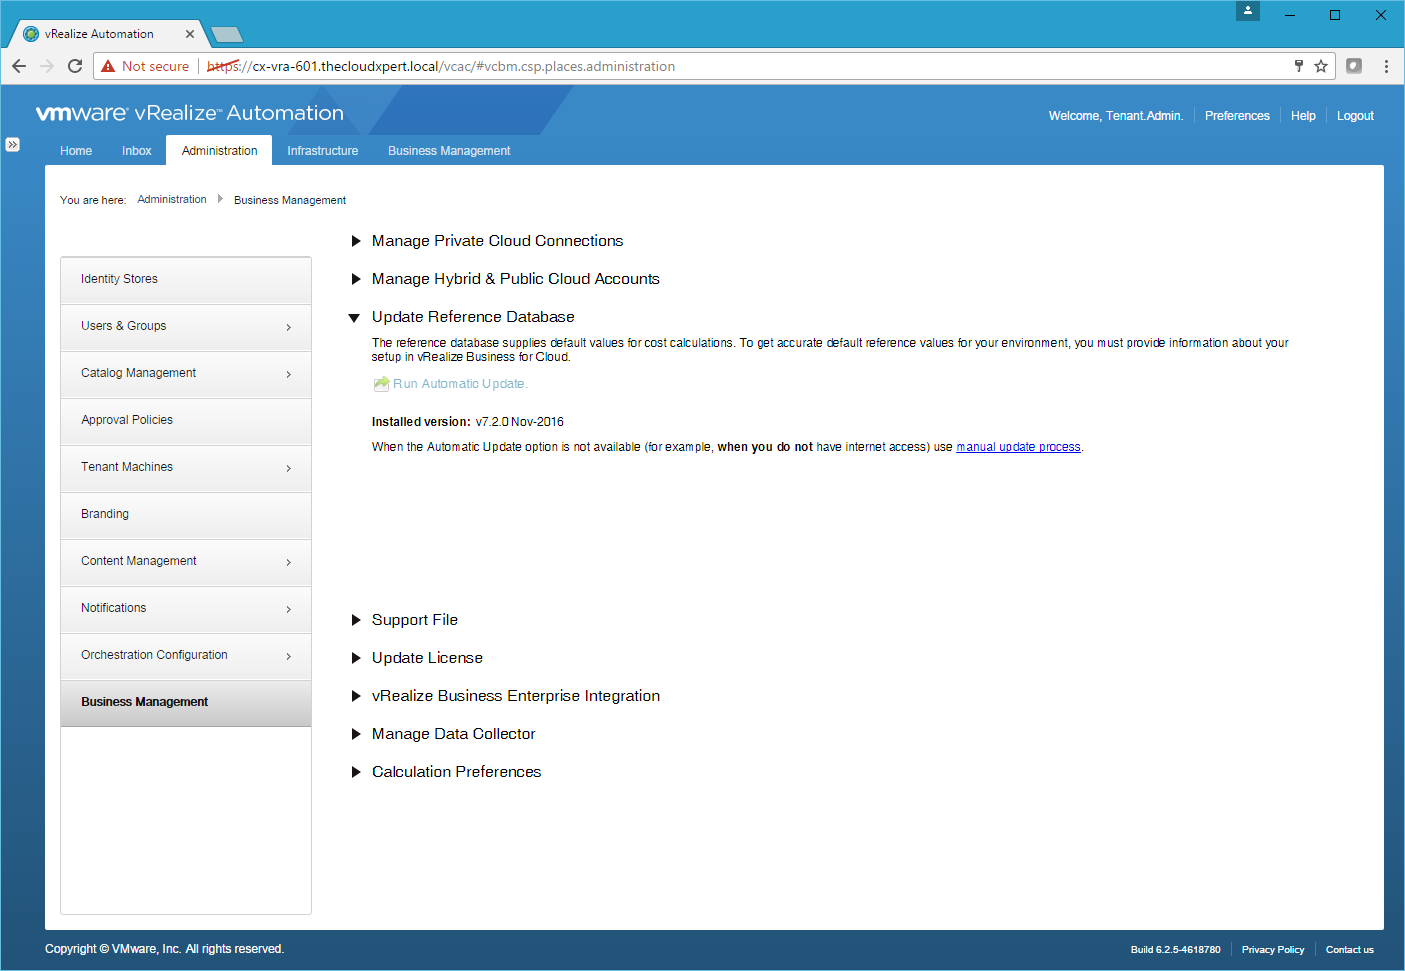
Task: Click the saved password key icon
Action: point(1299,66)
